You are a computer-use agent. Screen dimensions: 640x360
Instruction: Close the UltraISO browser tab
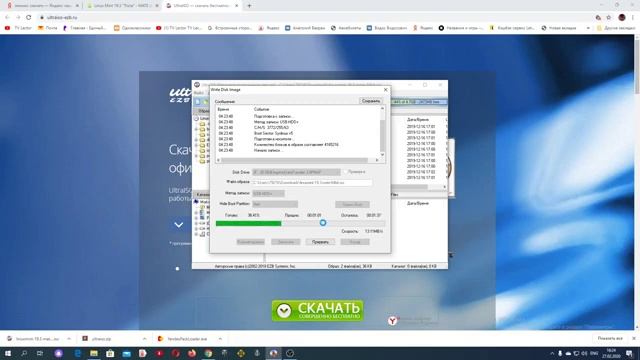pos(236,6)
